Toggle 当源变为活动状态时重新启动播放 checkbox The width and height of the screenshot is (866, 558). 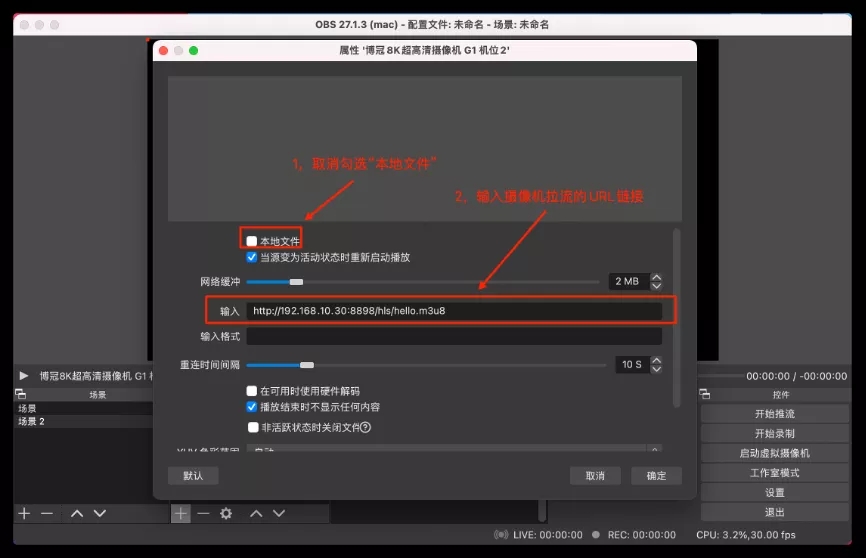point(252,257)
